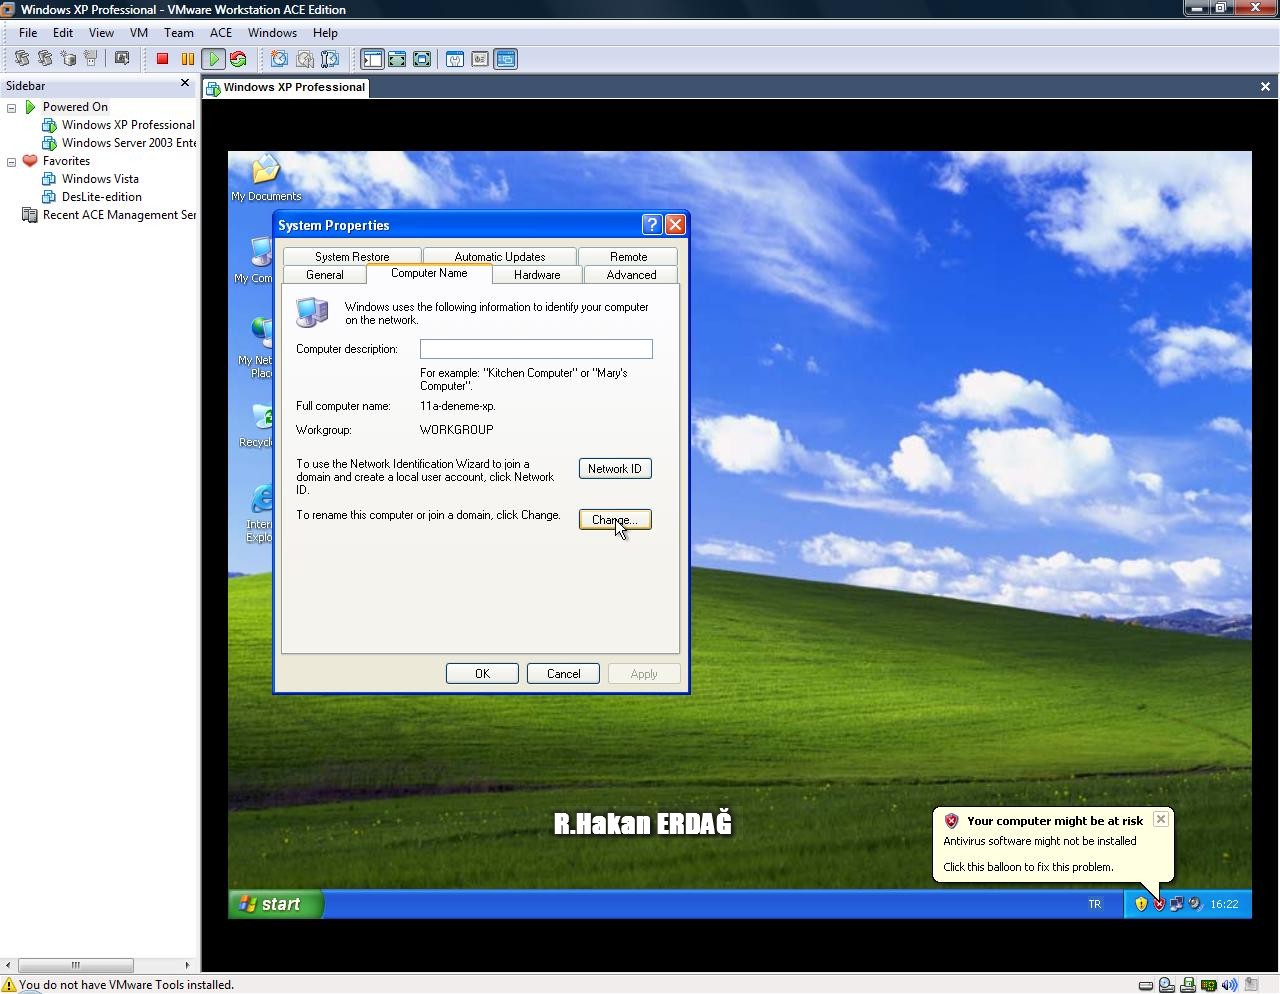The width and height of the screenshot is (1280, 994).
Task: Click OK in System Properties
Action: [x=482, y=674]
